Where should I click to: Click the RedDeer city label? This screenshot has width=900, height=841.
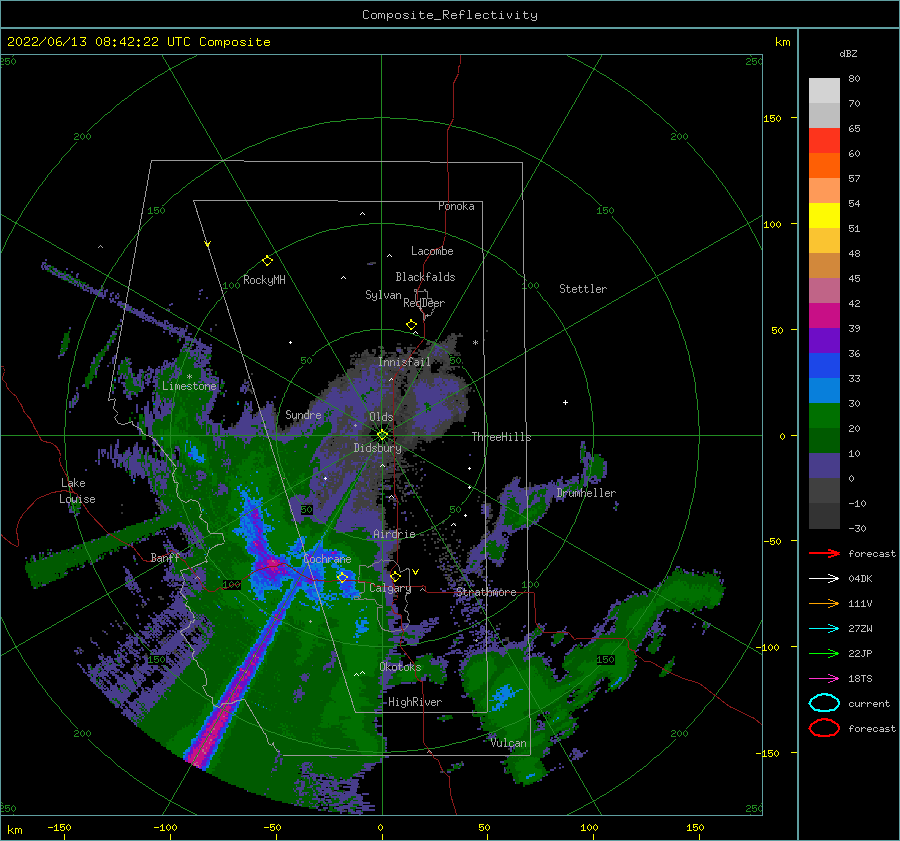coord(424,303)
